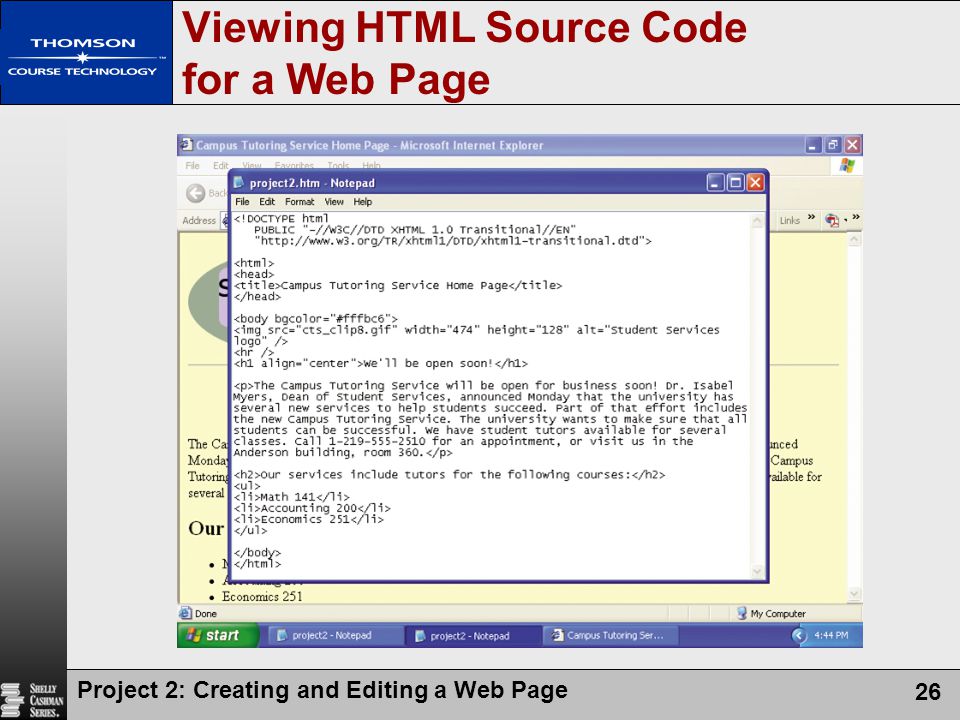Click the Start button

(217, 636)
